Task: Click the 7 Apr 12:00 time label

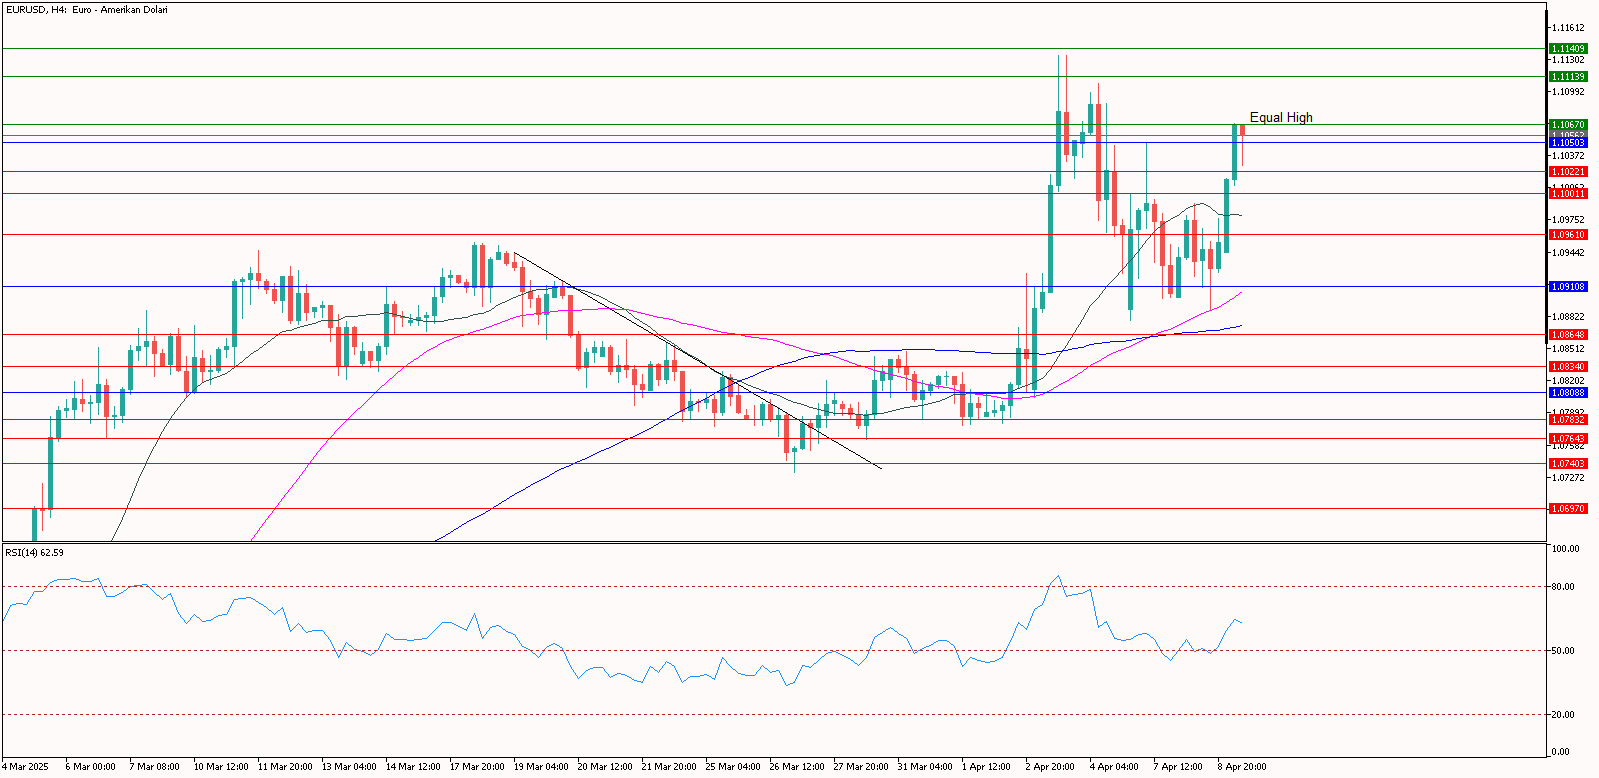Action: coord(1178,767)
